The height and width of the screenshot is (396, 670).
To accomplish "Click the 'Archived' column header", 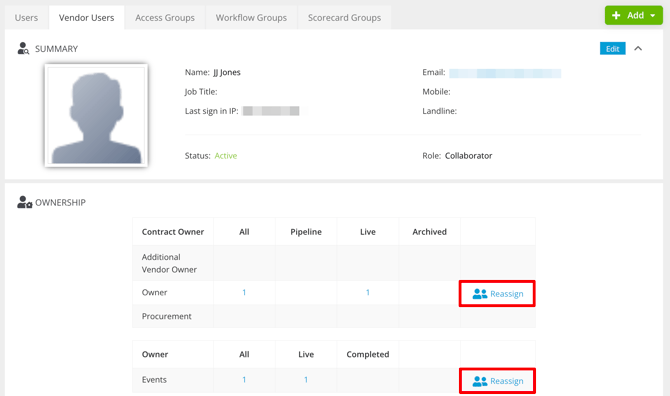I will coord(429,232).
